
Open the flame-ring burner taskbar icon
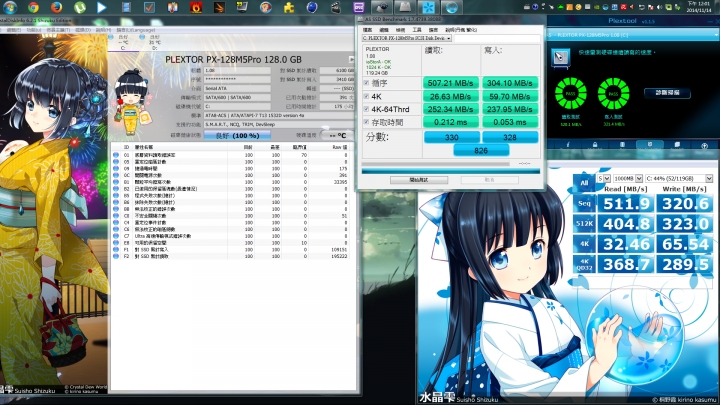click(x=196, y=7)
